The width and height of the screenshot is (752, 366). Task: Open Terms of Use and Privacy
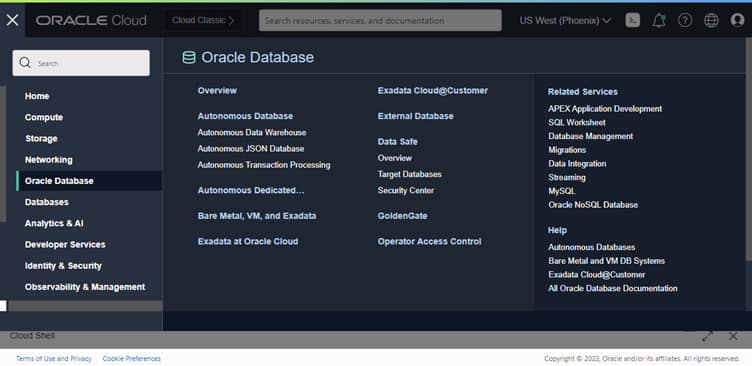[54, 359]
